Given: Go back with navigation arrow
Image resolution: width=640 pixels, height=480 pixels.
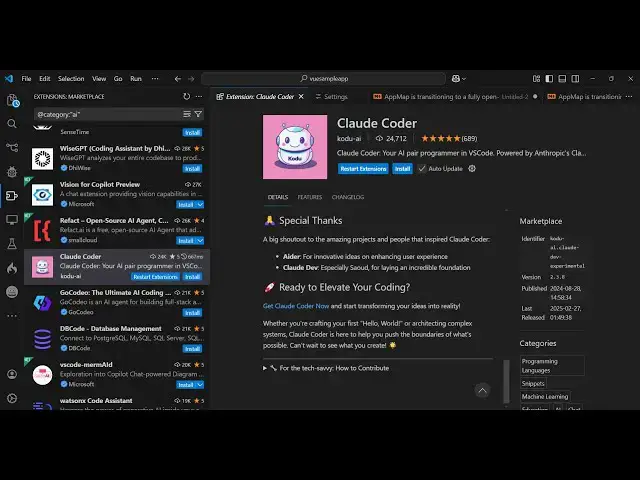Looking at the screenshot, I should click(178, 79).
